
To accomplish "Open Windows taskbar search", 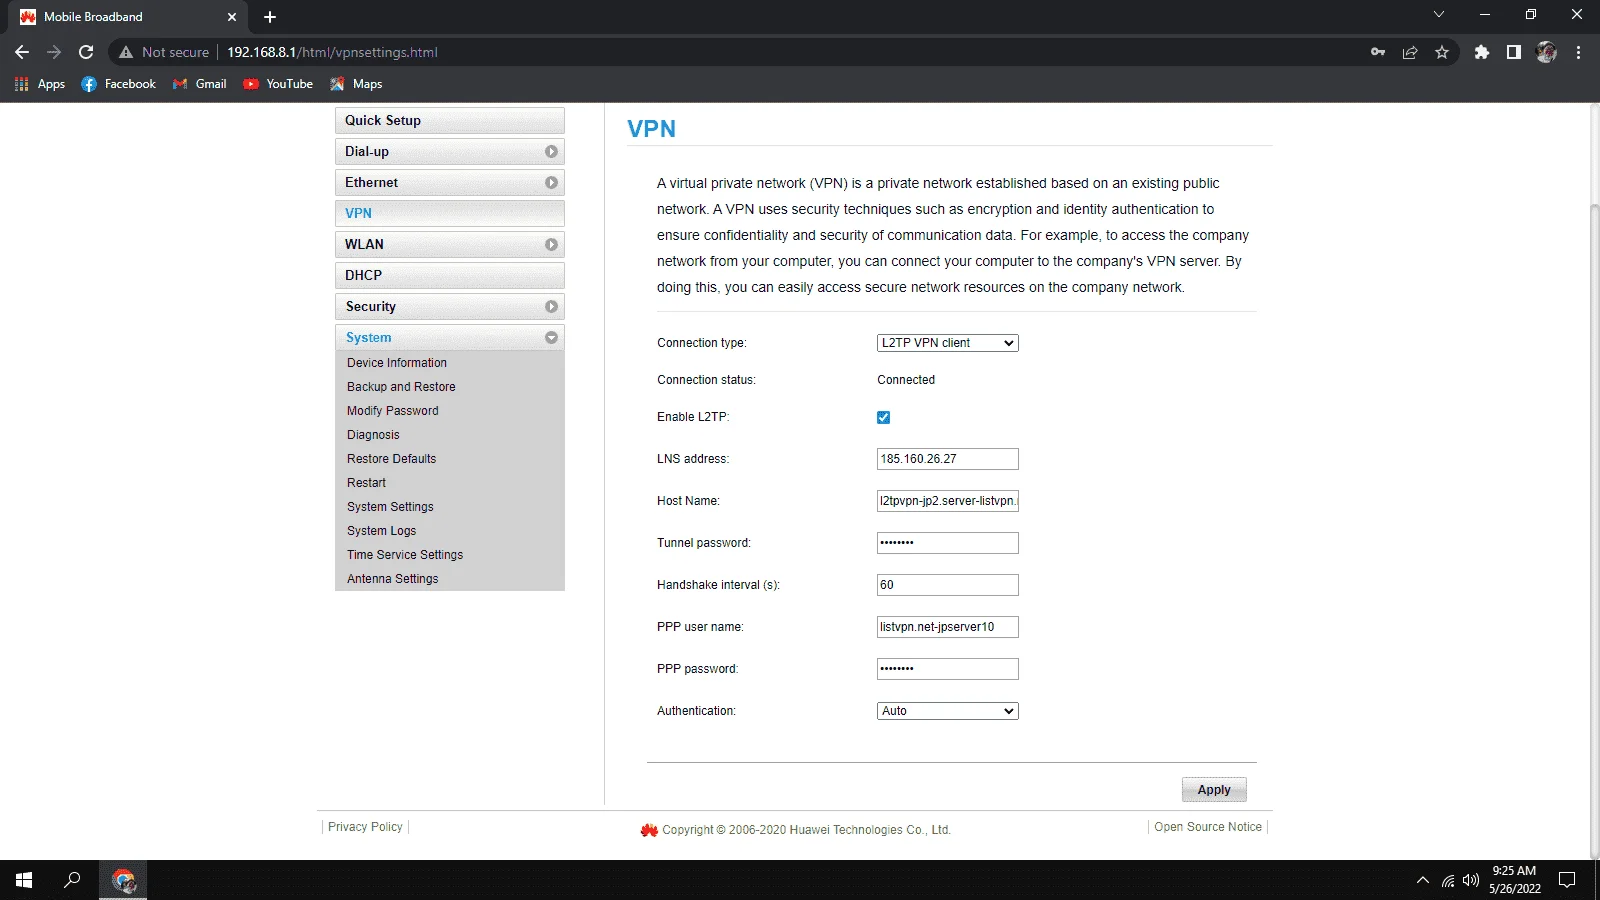I will (x=72, y=880).
